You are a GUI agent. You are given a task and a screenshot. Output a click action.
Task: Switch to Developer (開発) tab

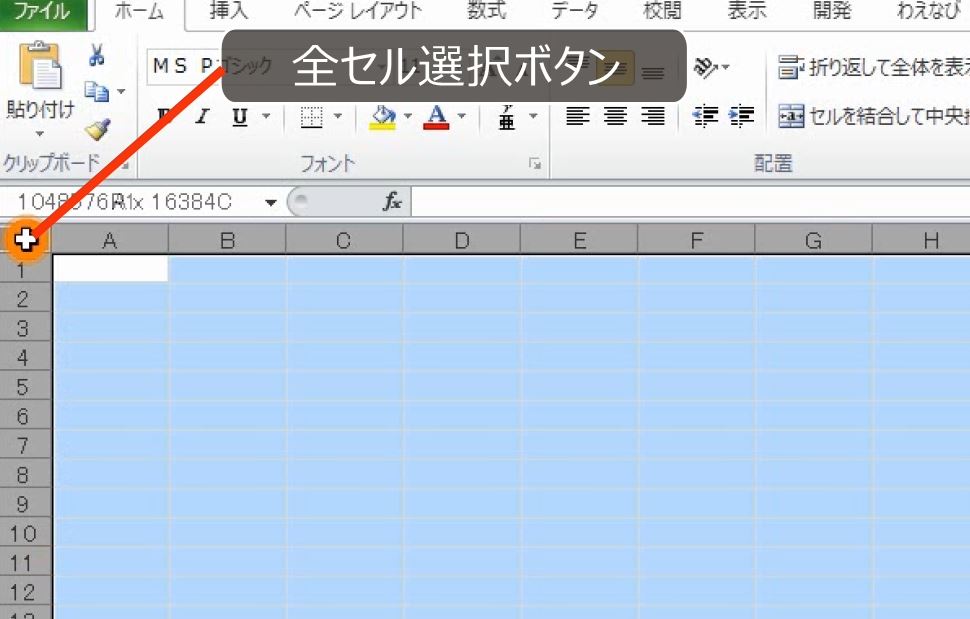point(832,12)
